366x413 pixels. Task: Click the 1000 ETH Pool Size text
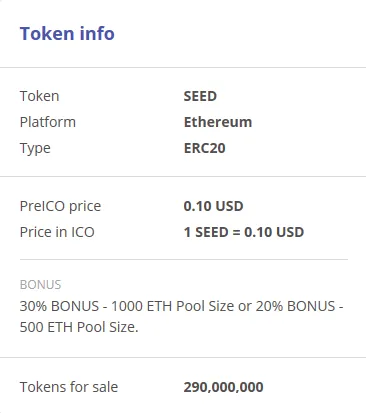(x=172, y=306)
